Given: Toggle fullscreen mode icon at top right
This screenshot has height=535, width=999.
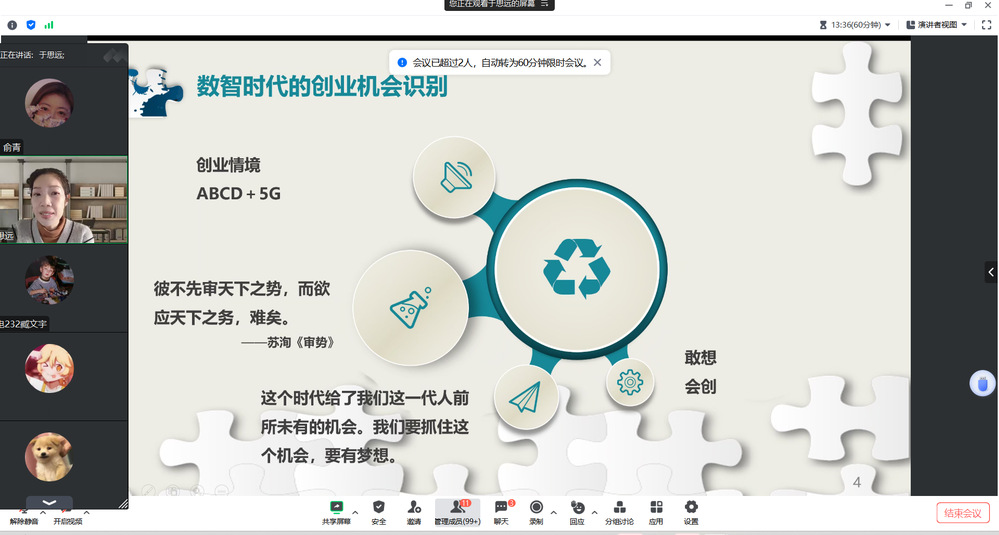Looking at the screenshot, I should click(x=986, y=24).
